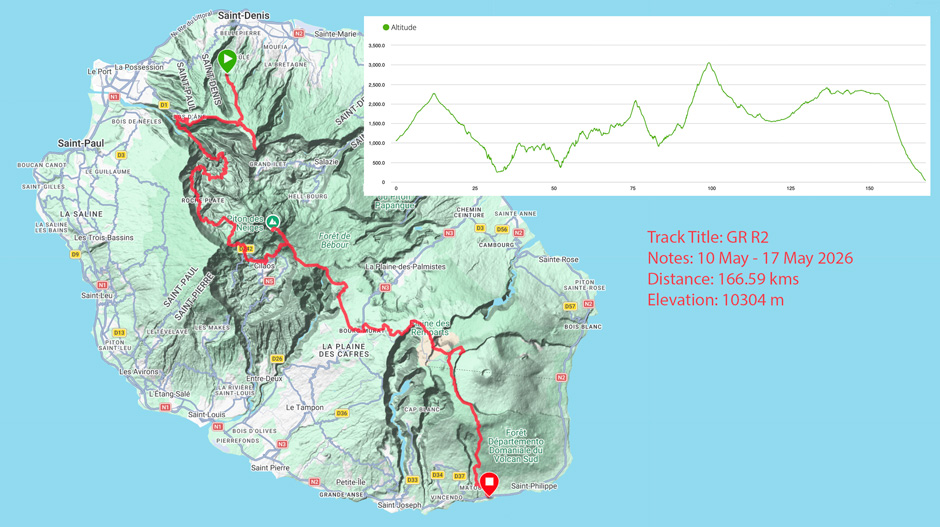Click the Cap Blanc label
Image resolution: width=940 pixels, height=527 pixels.
(x=423, y=410)
